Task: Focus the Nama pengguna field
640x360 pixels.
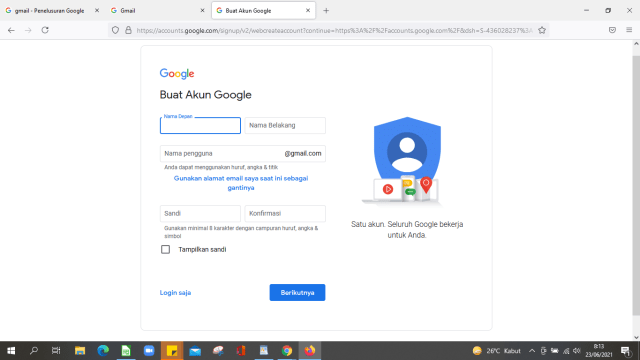Action: pos(242,153)
